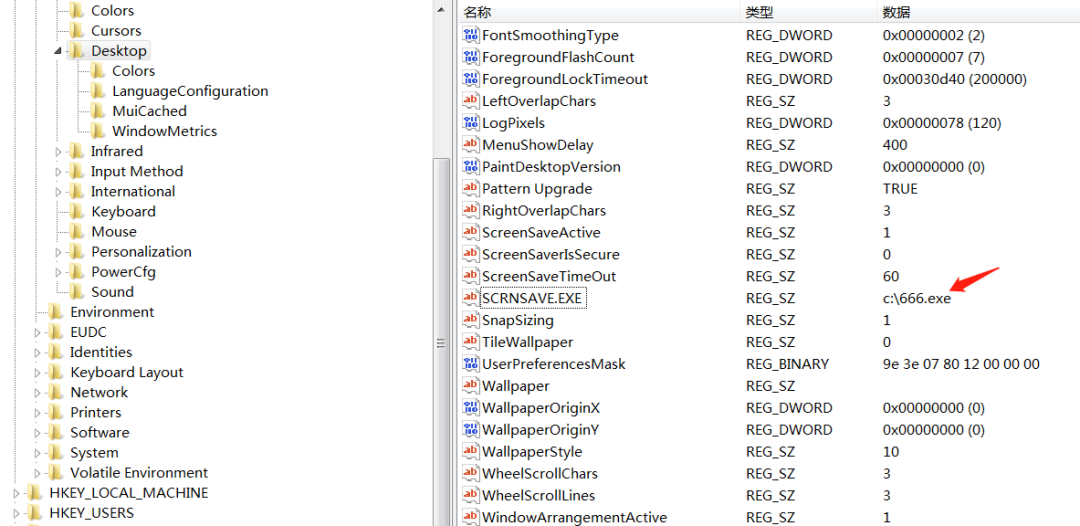Click the data value 400

[x=895, y=145]
